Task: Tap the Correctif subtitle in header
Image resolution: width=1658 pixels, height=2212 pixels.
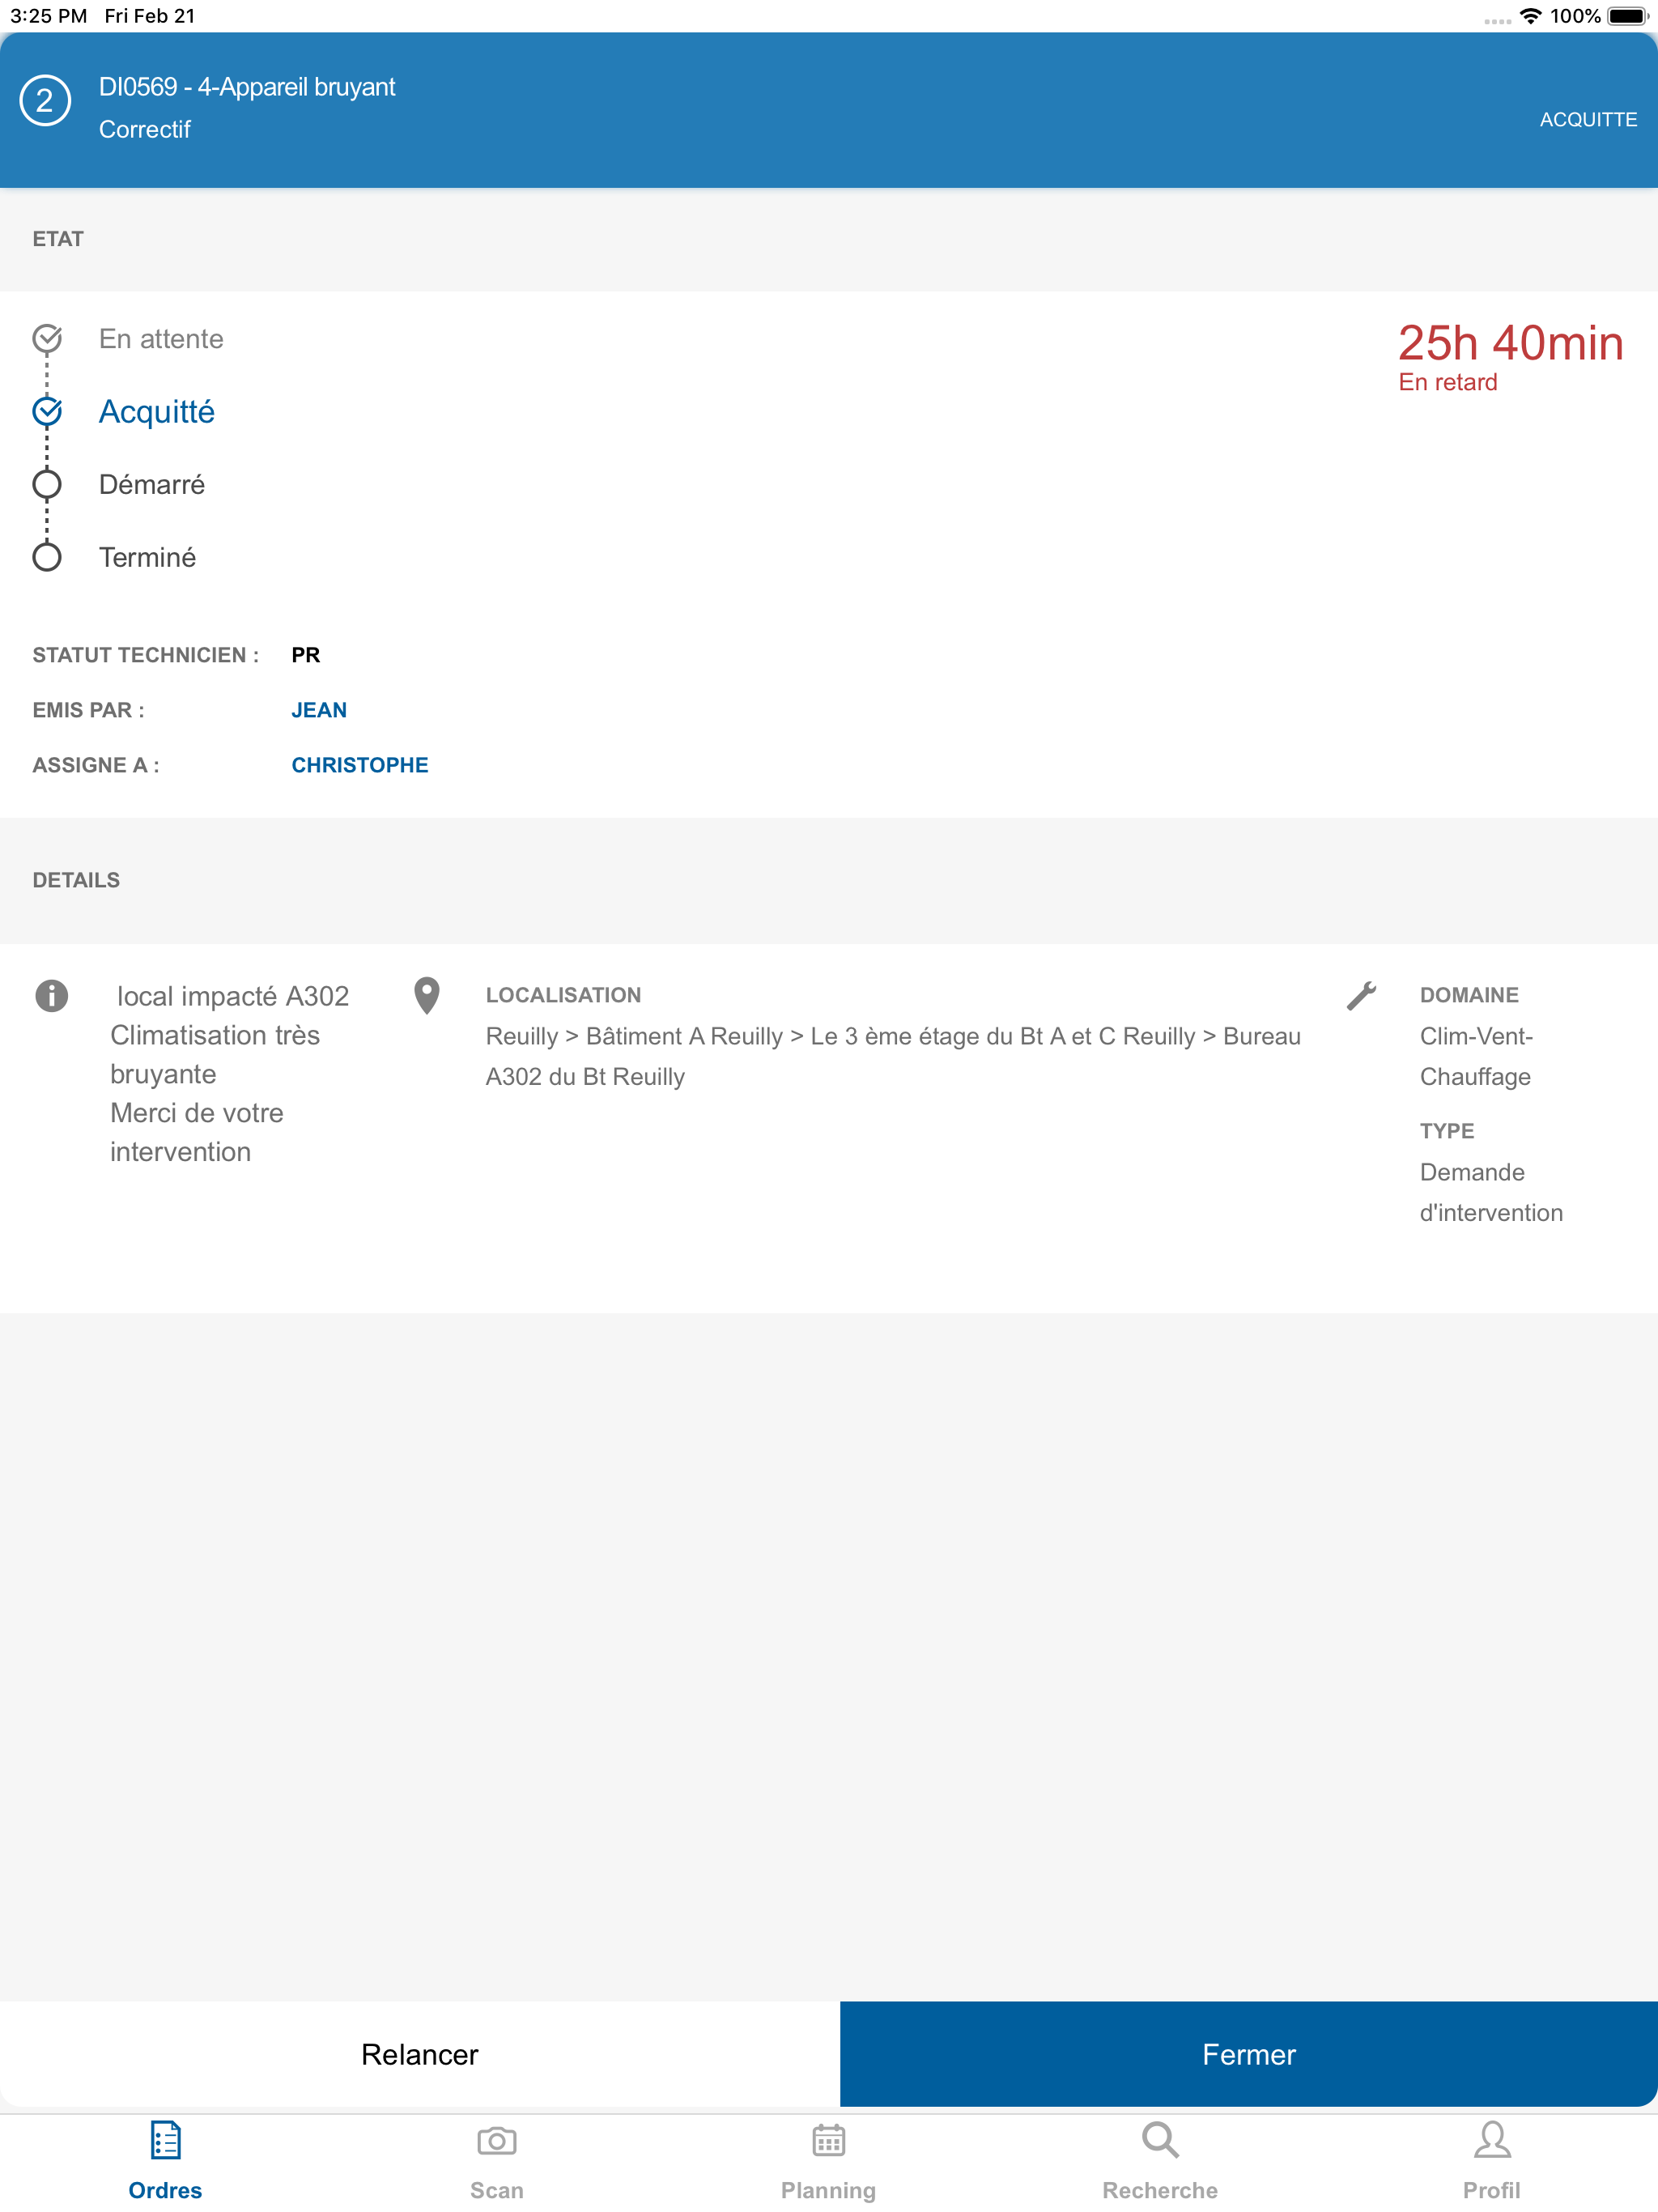Action: coord(145,130)
